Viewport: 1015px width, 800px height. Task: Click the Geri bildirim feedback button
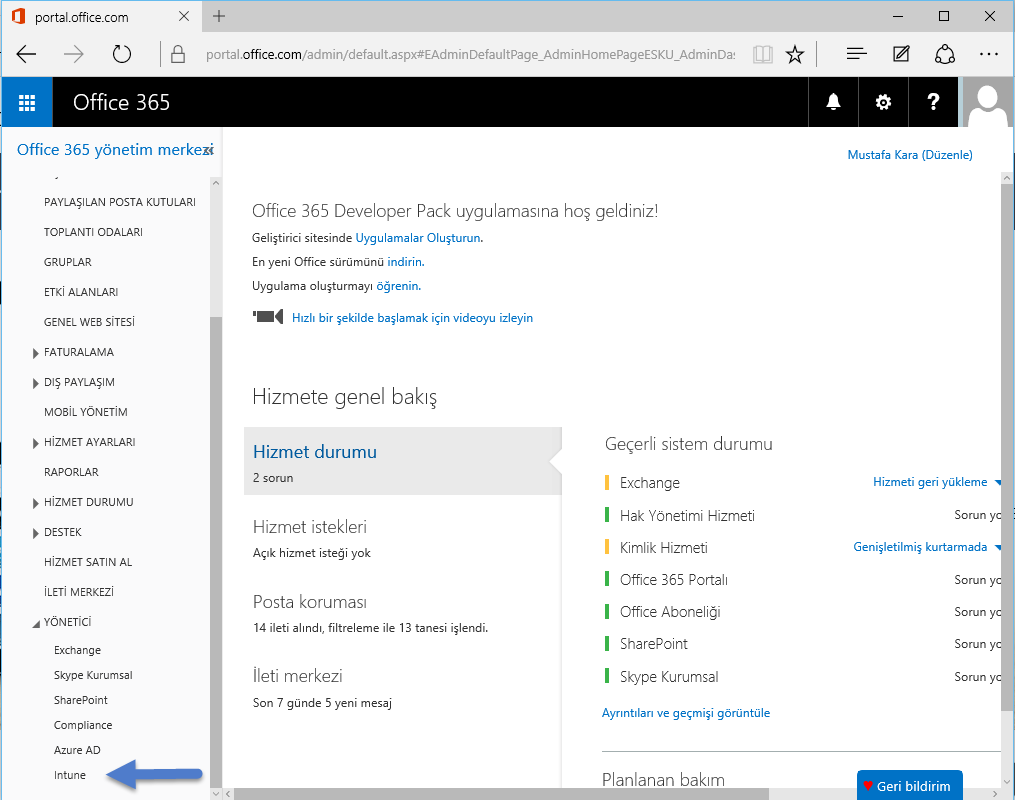pos(909,786)
